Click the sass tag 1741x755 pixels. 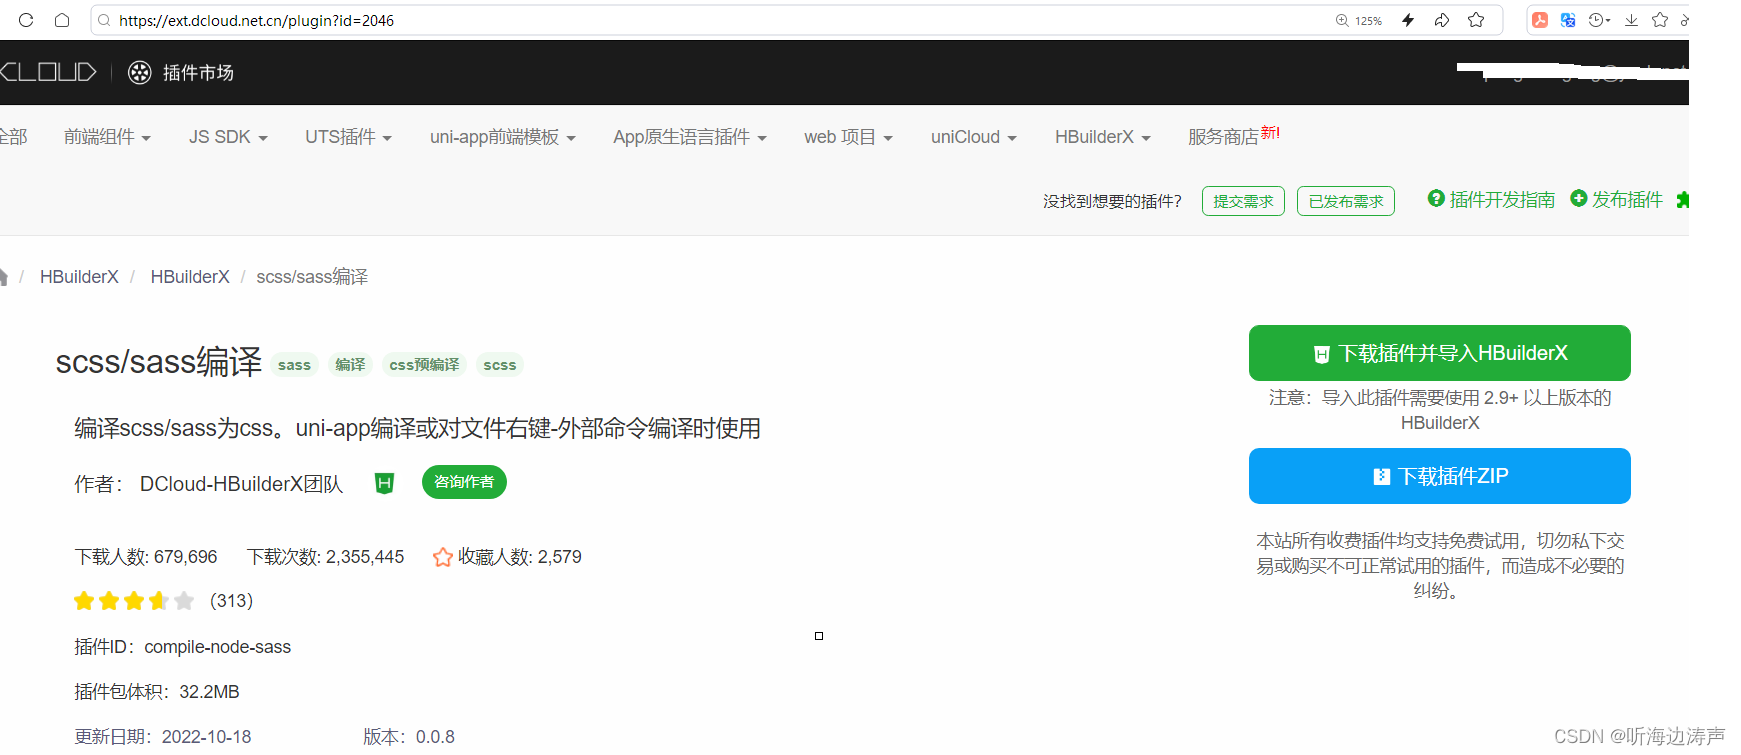coord(294,365)
